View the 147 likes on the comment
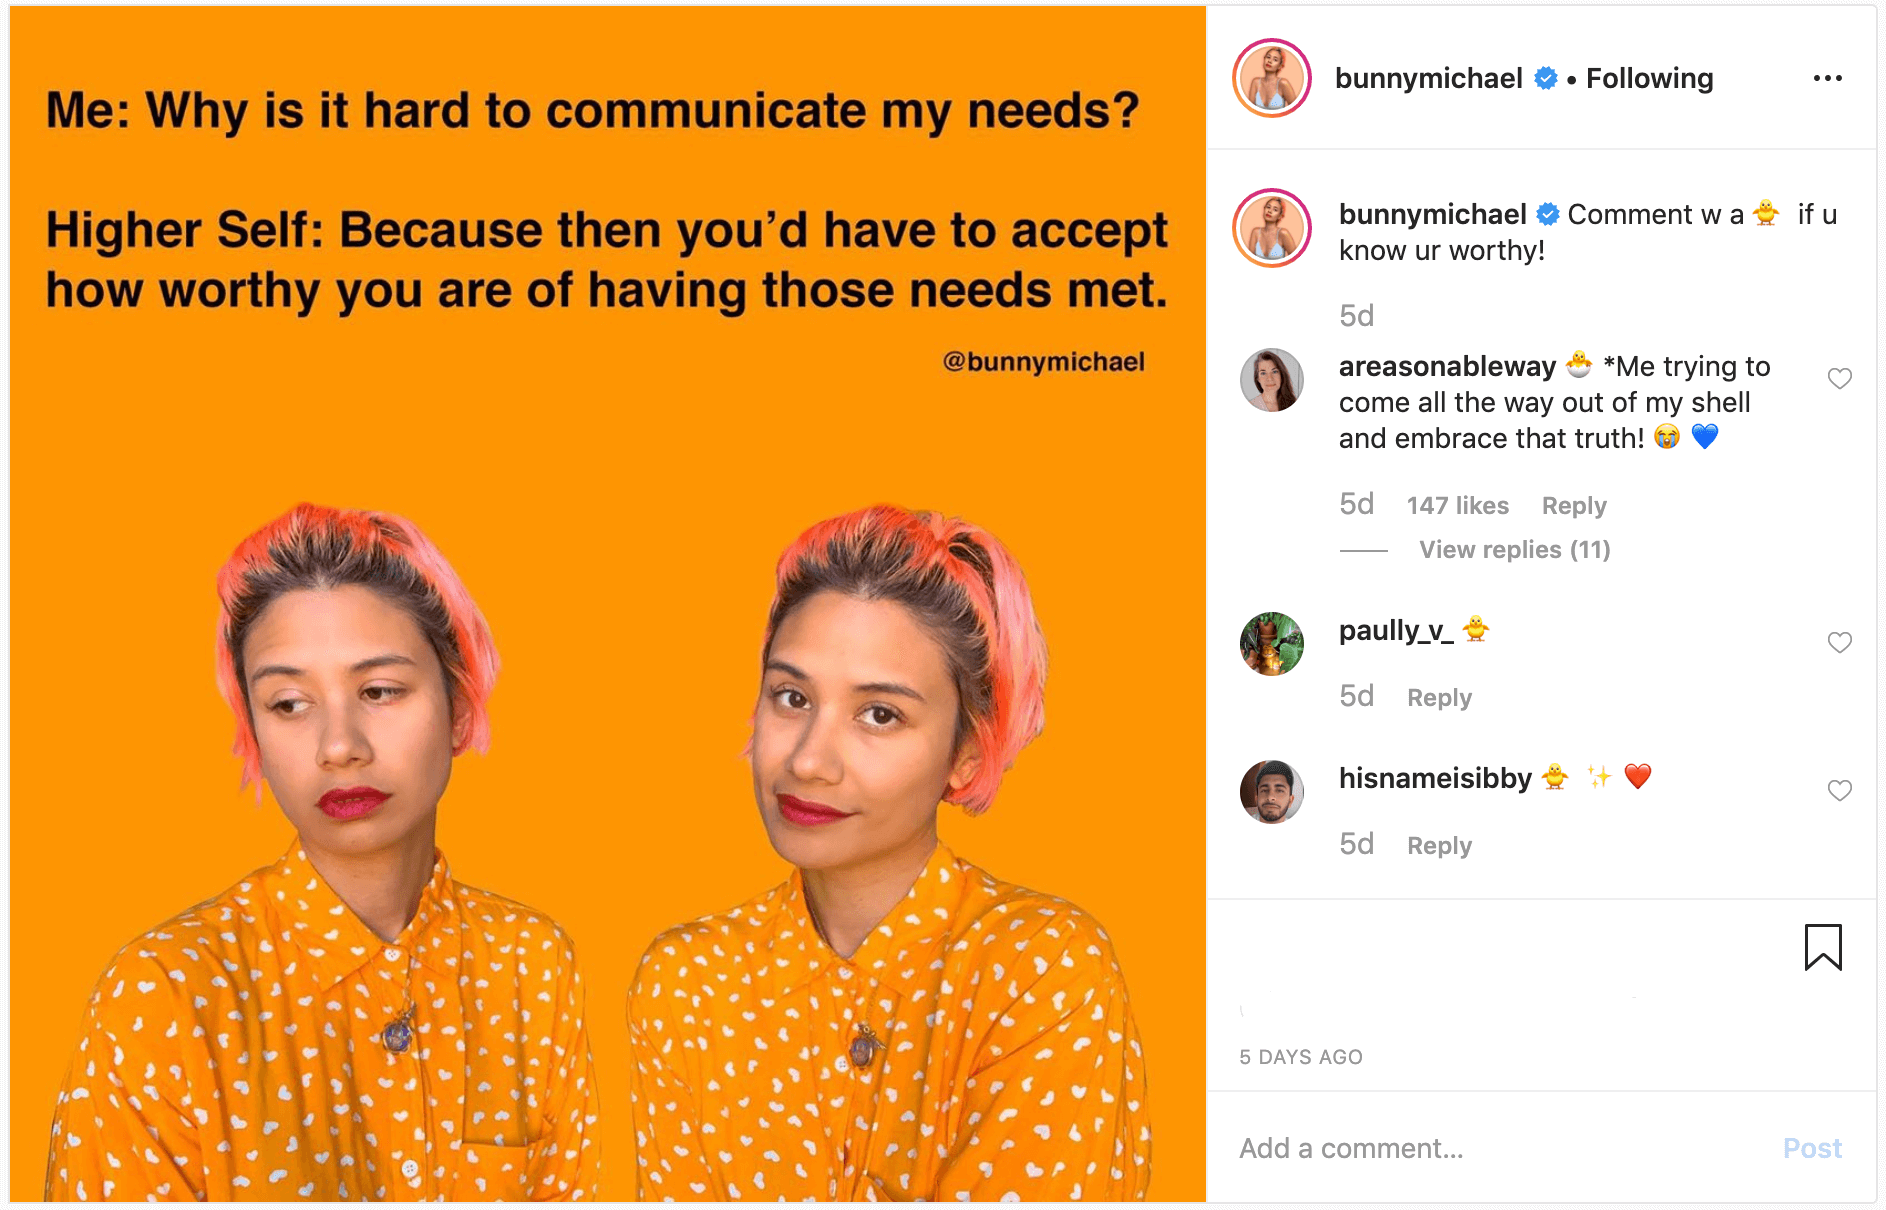 1457,506
